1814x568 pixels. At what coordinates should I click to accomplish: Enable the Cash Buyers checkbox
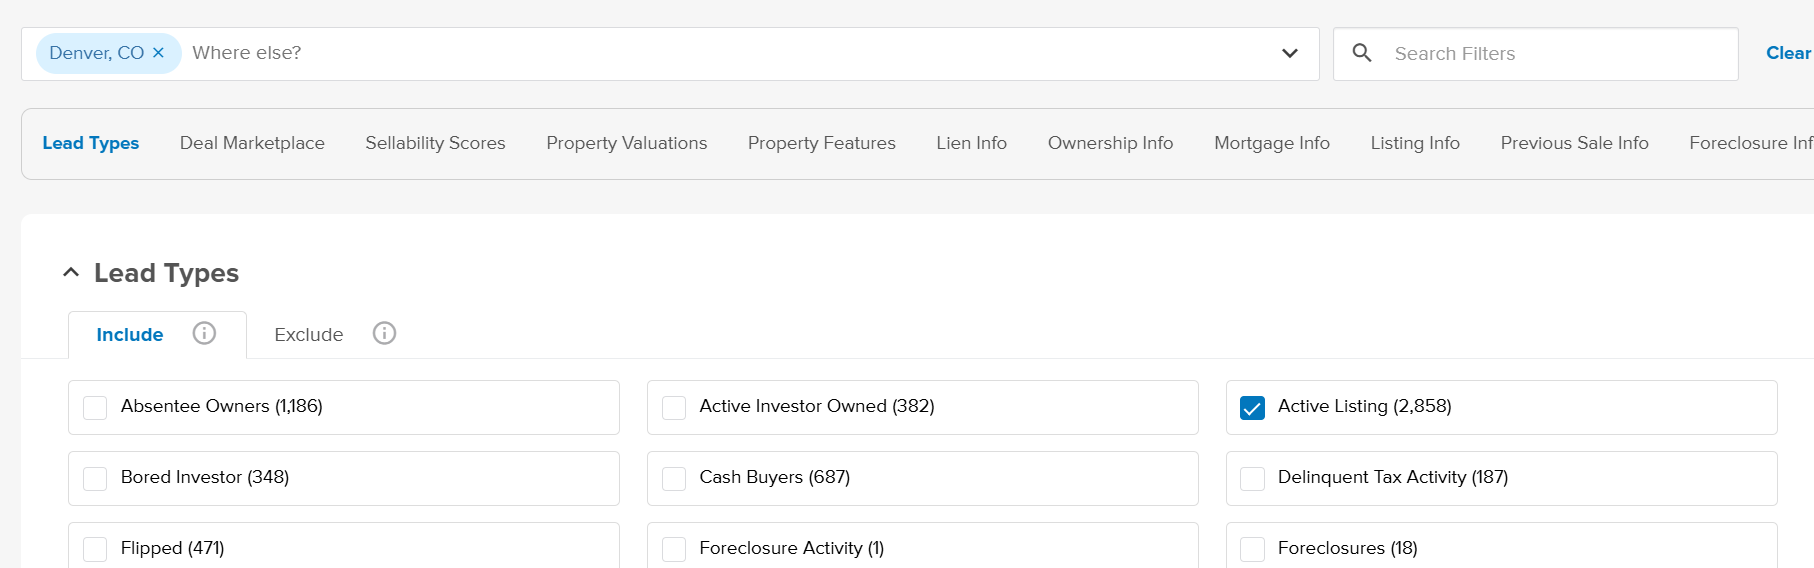click(x=674, y=479)
